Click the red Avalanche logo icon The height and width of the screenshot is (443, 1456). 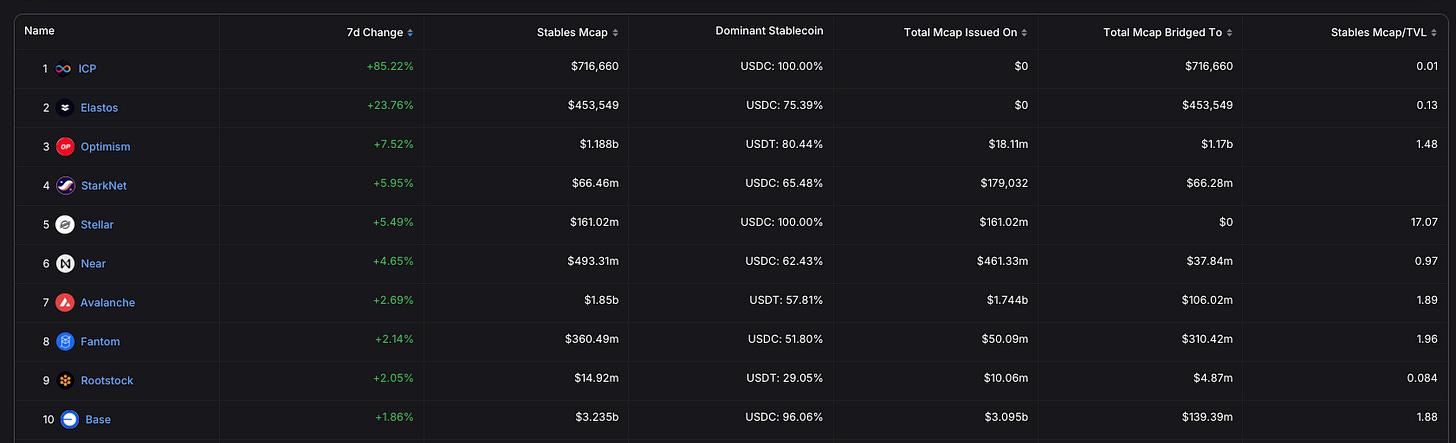65,303
